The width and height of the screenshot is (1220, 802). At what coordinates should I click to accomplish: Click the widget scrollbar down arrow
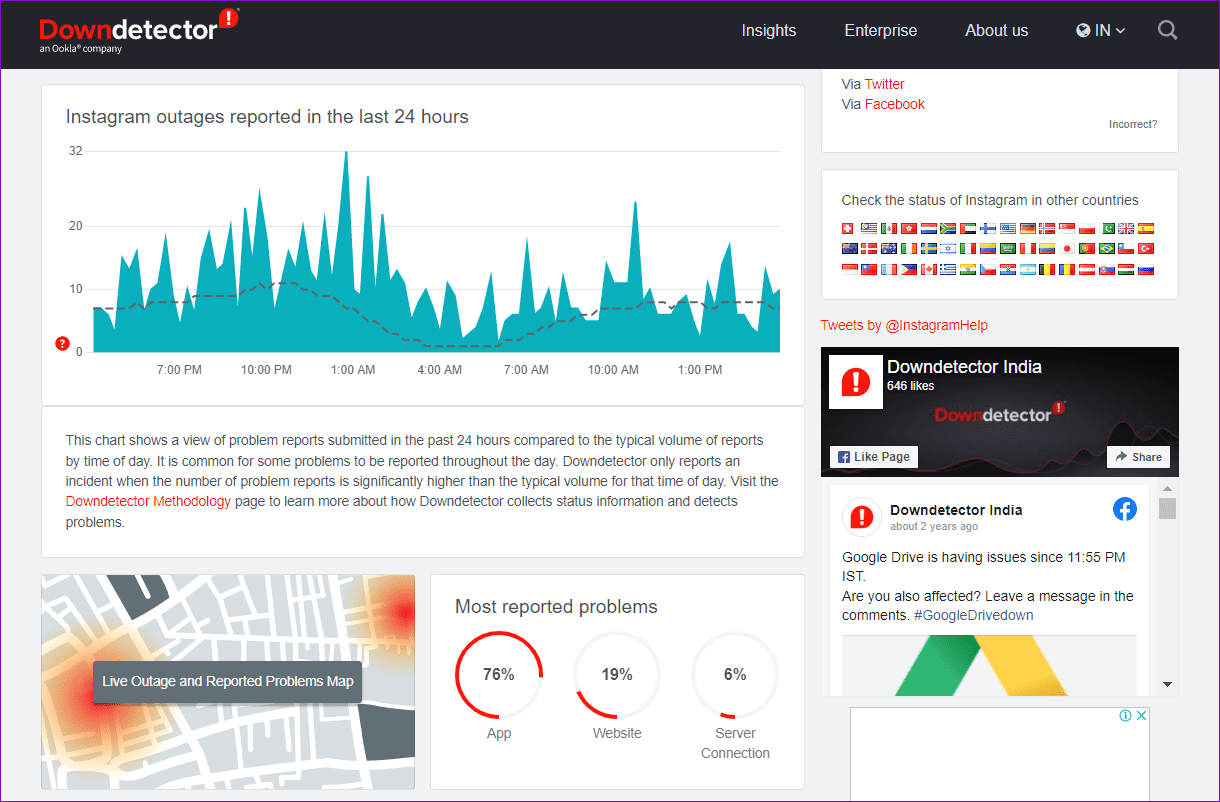click(1167, 684)
